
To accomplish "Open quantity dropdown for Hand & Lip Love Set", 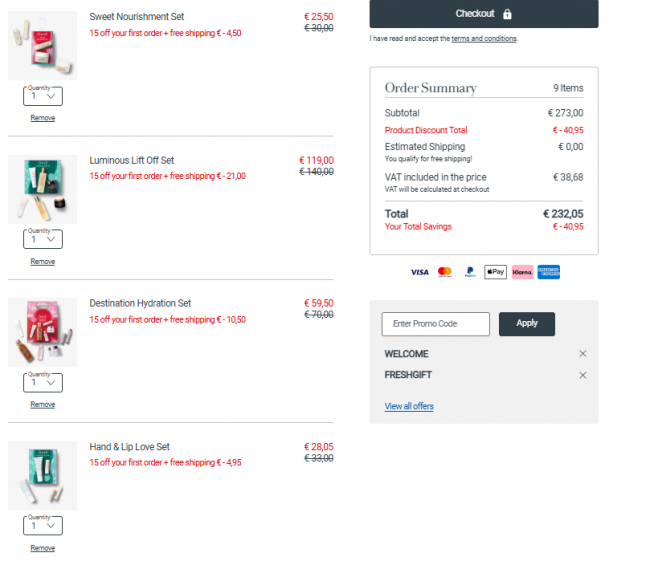I will click(x=42, y=525).
